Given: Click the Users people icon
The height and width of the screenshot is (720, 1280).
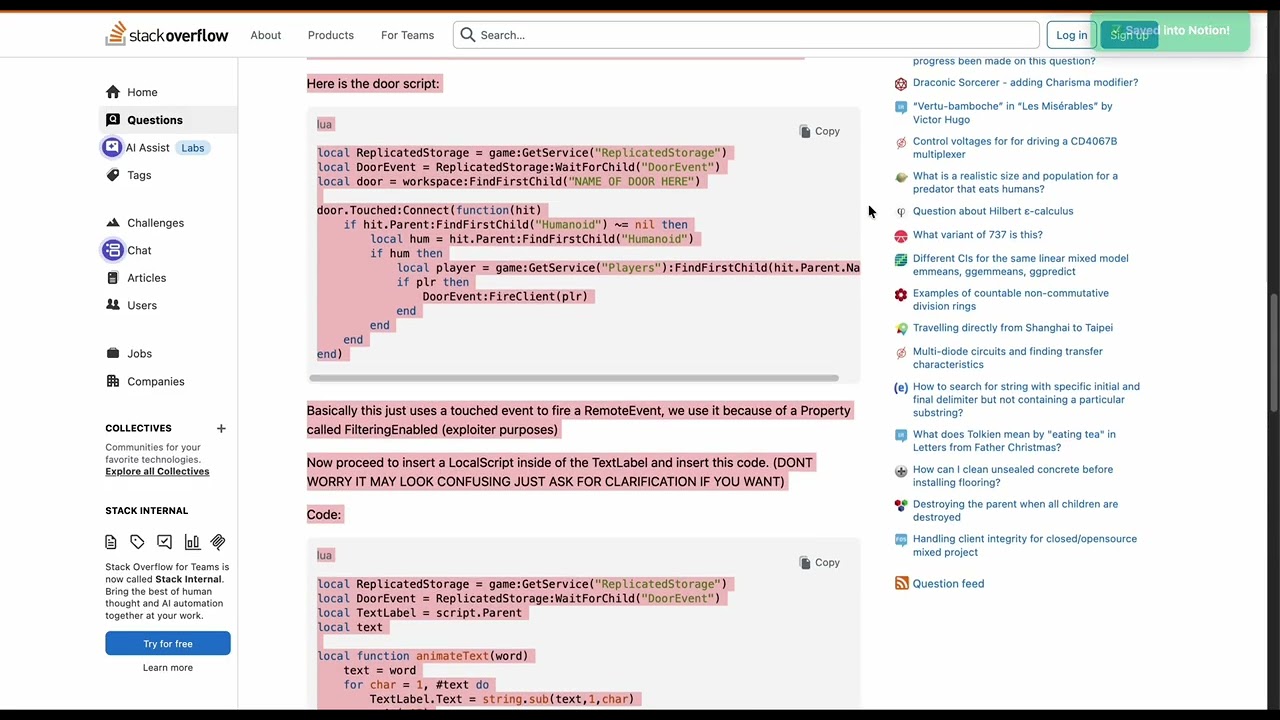Looking at the screenshot, I should (x=113, y=305).
